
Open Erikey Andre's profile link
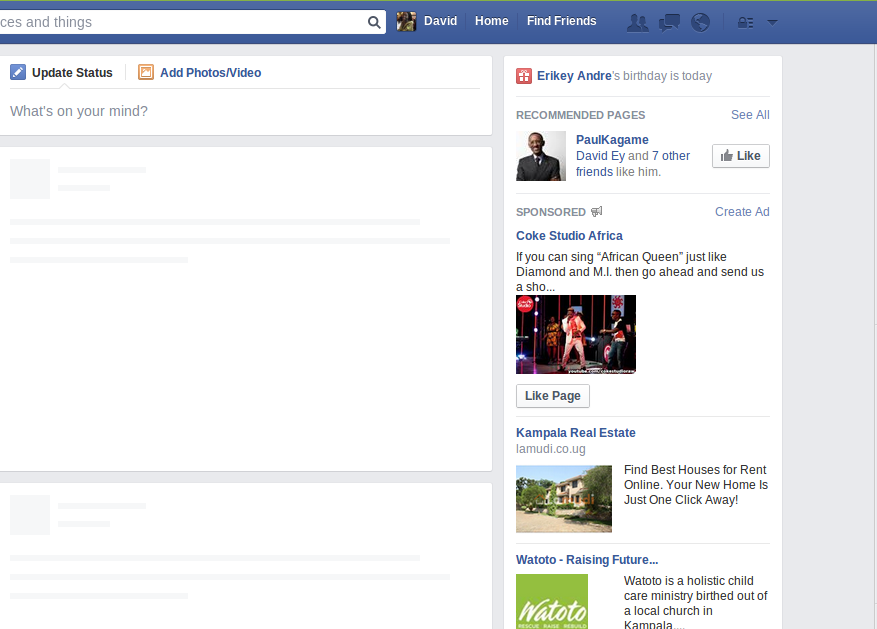tap(574, 76)
